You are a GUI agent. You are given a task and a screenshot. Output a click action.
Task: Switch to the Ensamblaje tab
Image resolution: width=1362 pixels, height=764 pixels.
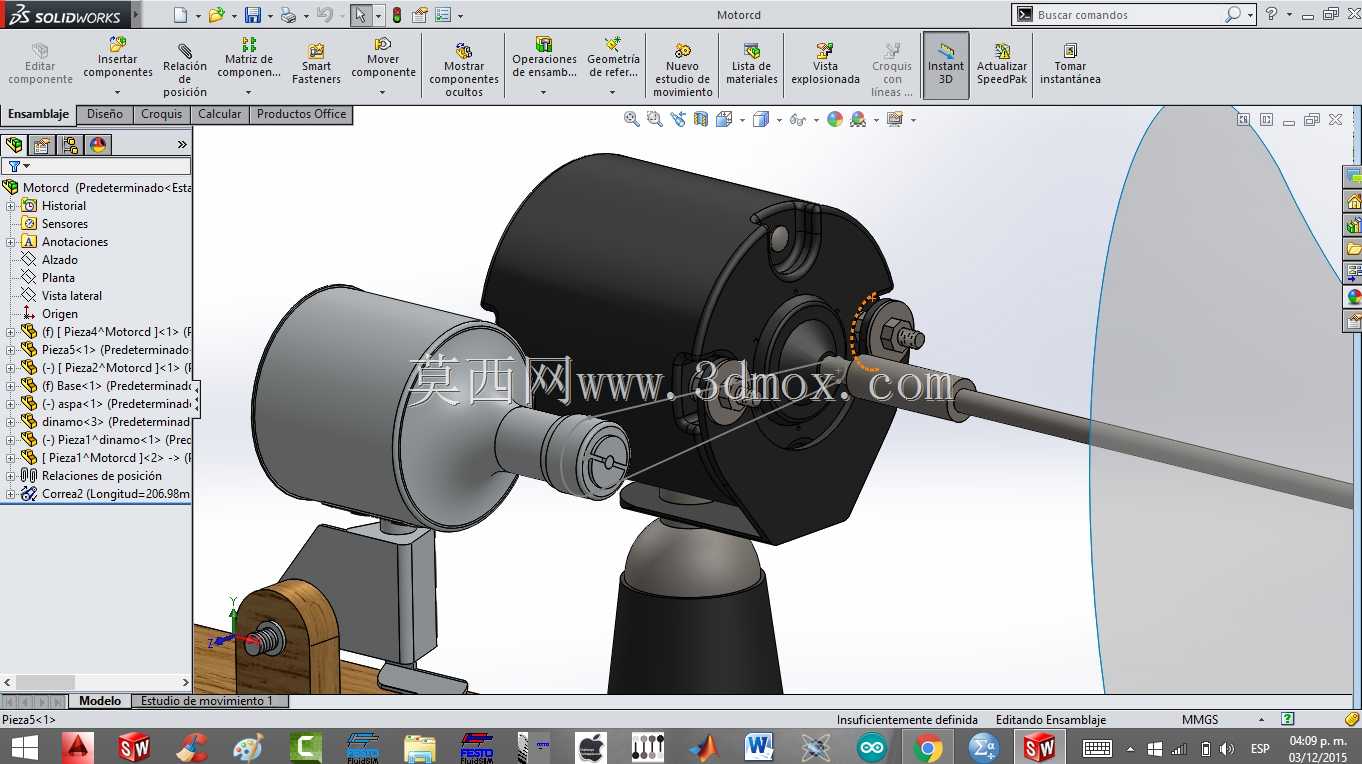click(39, 115)
